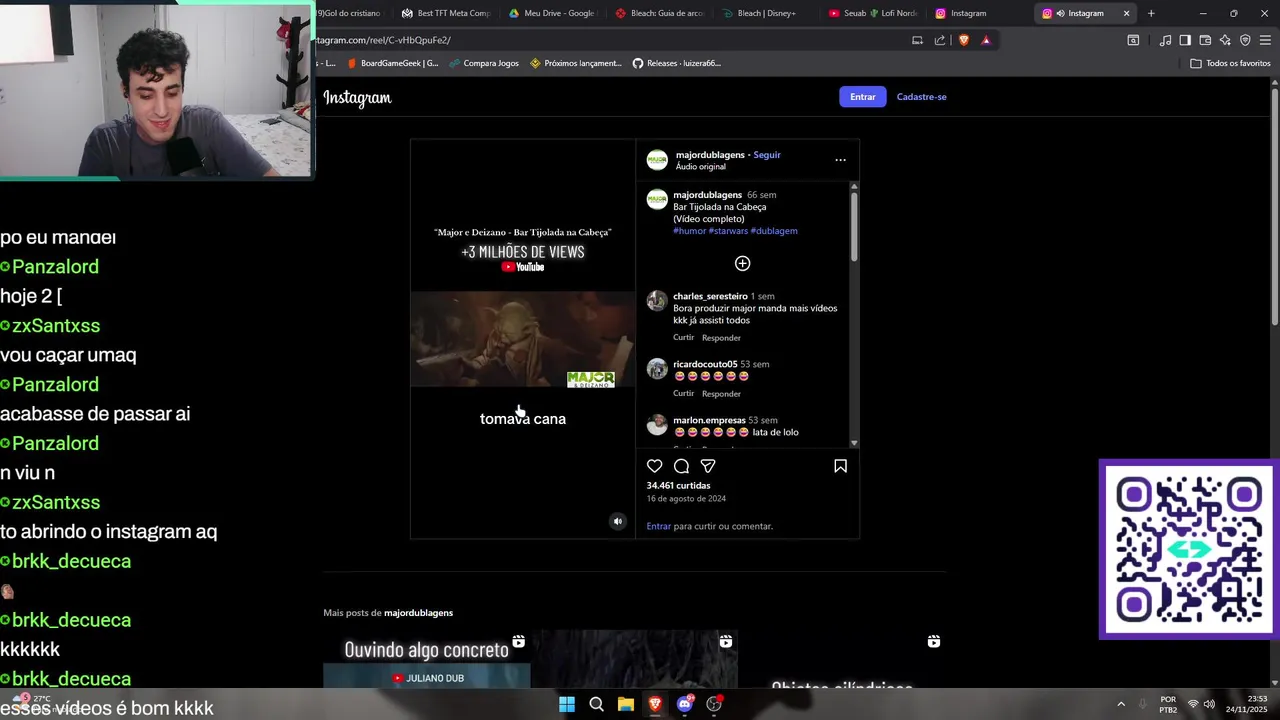Click the reel video area
The width and height of the screenshot is (1280, 720).
coord(522,339)
